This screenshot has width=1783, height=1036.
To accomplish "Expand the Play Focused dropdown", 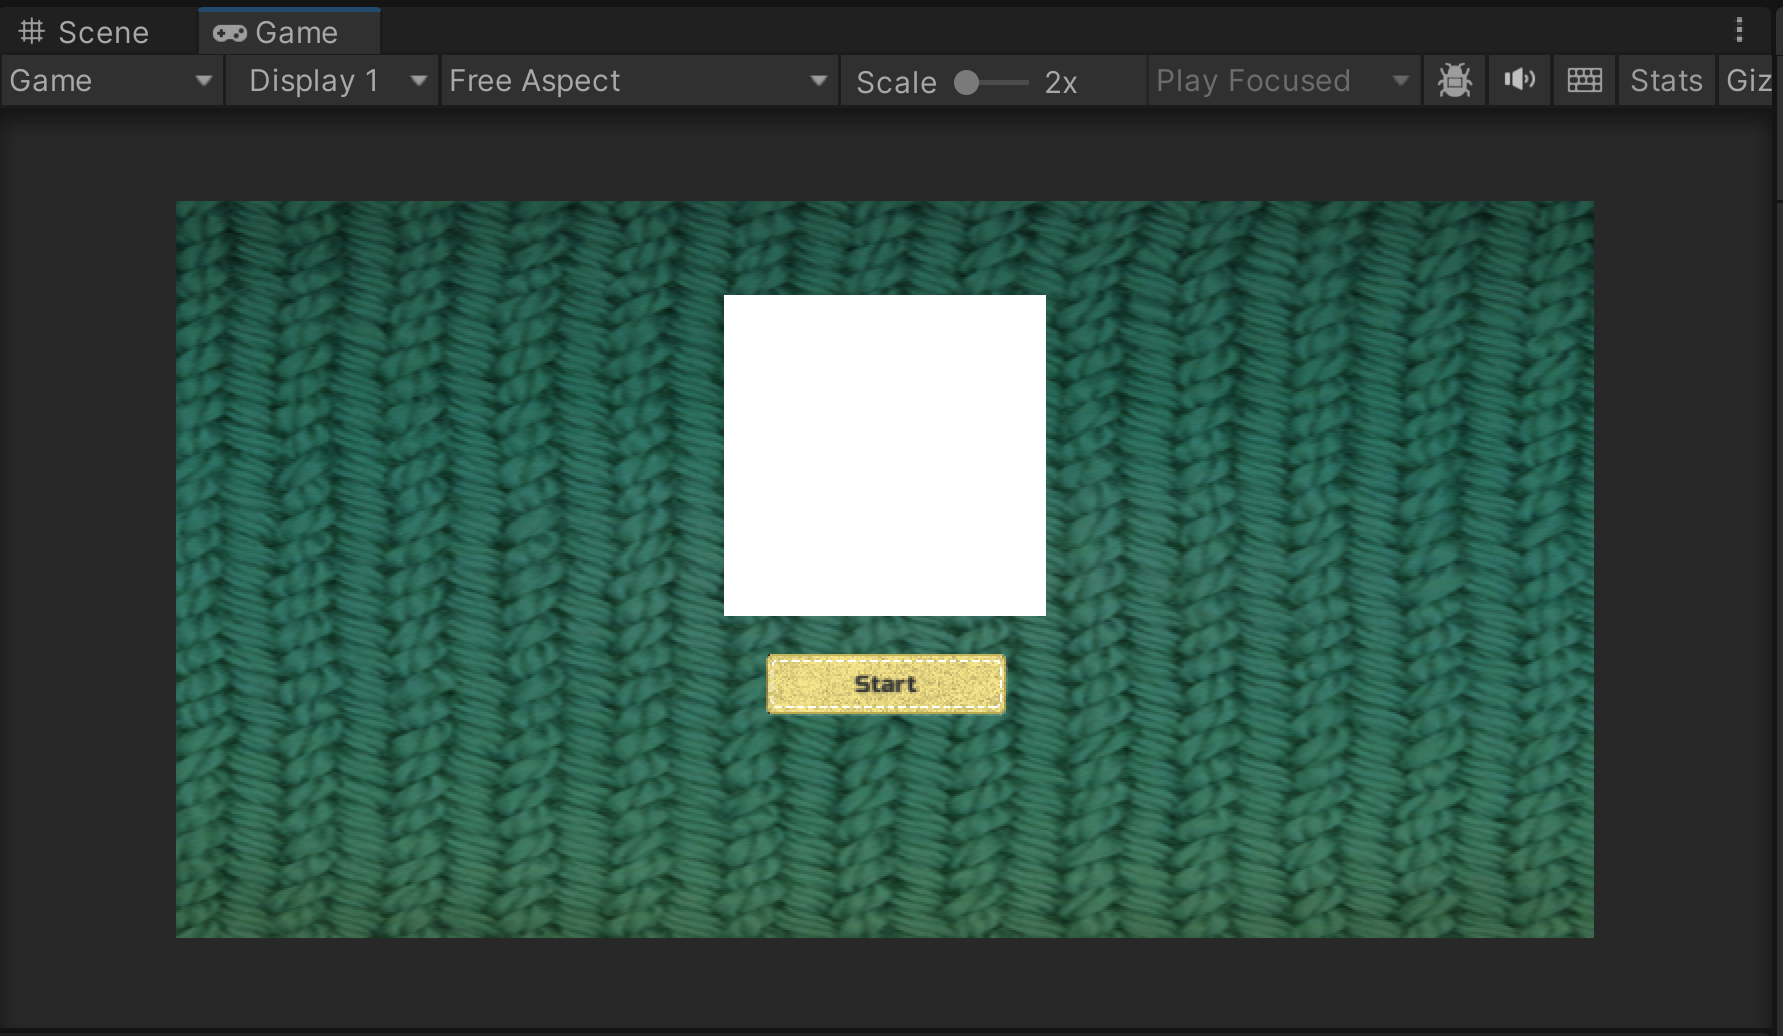I will click(x=1282, y=81).
